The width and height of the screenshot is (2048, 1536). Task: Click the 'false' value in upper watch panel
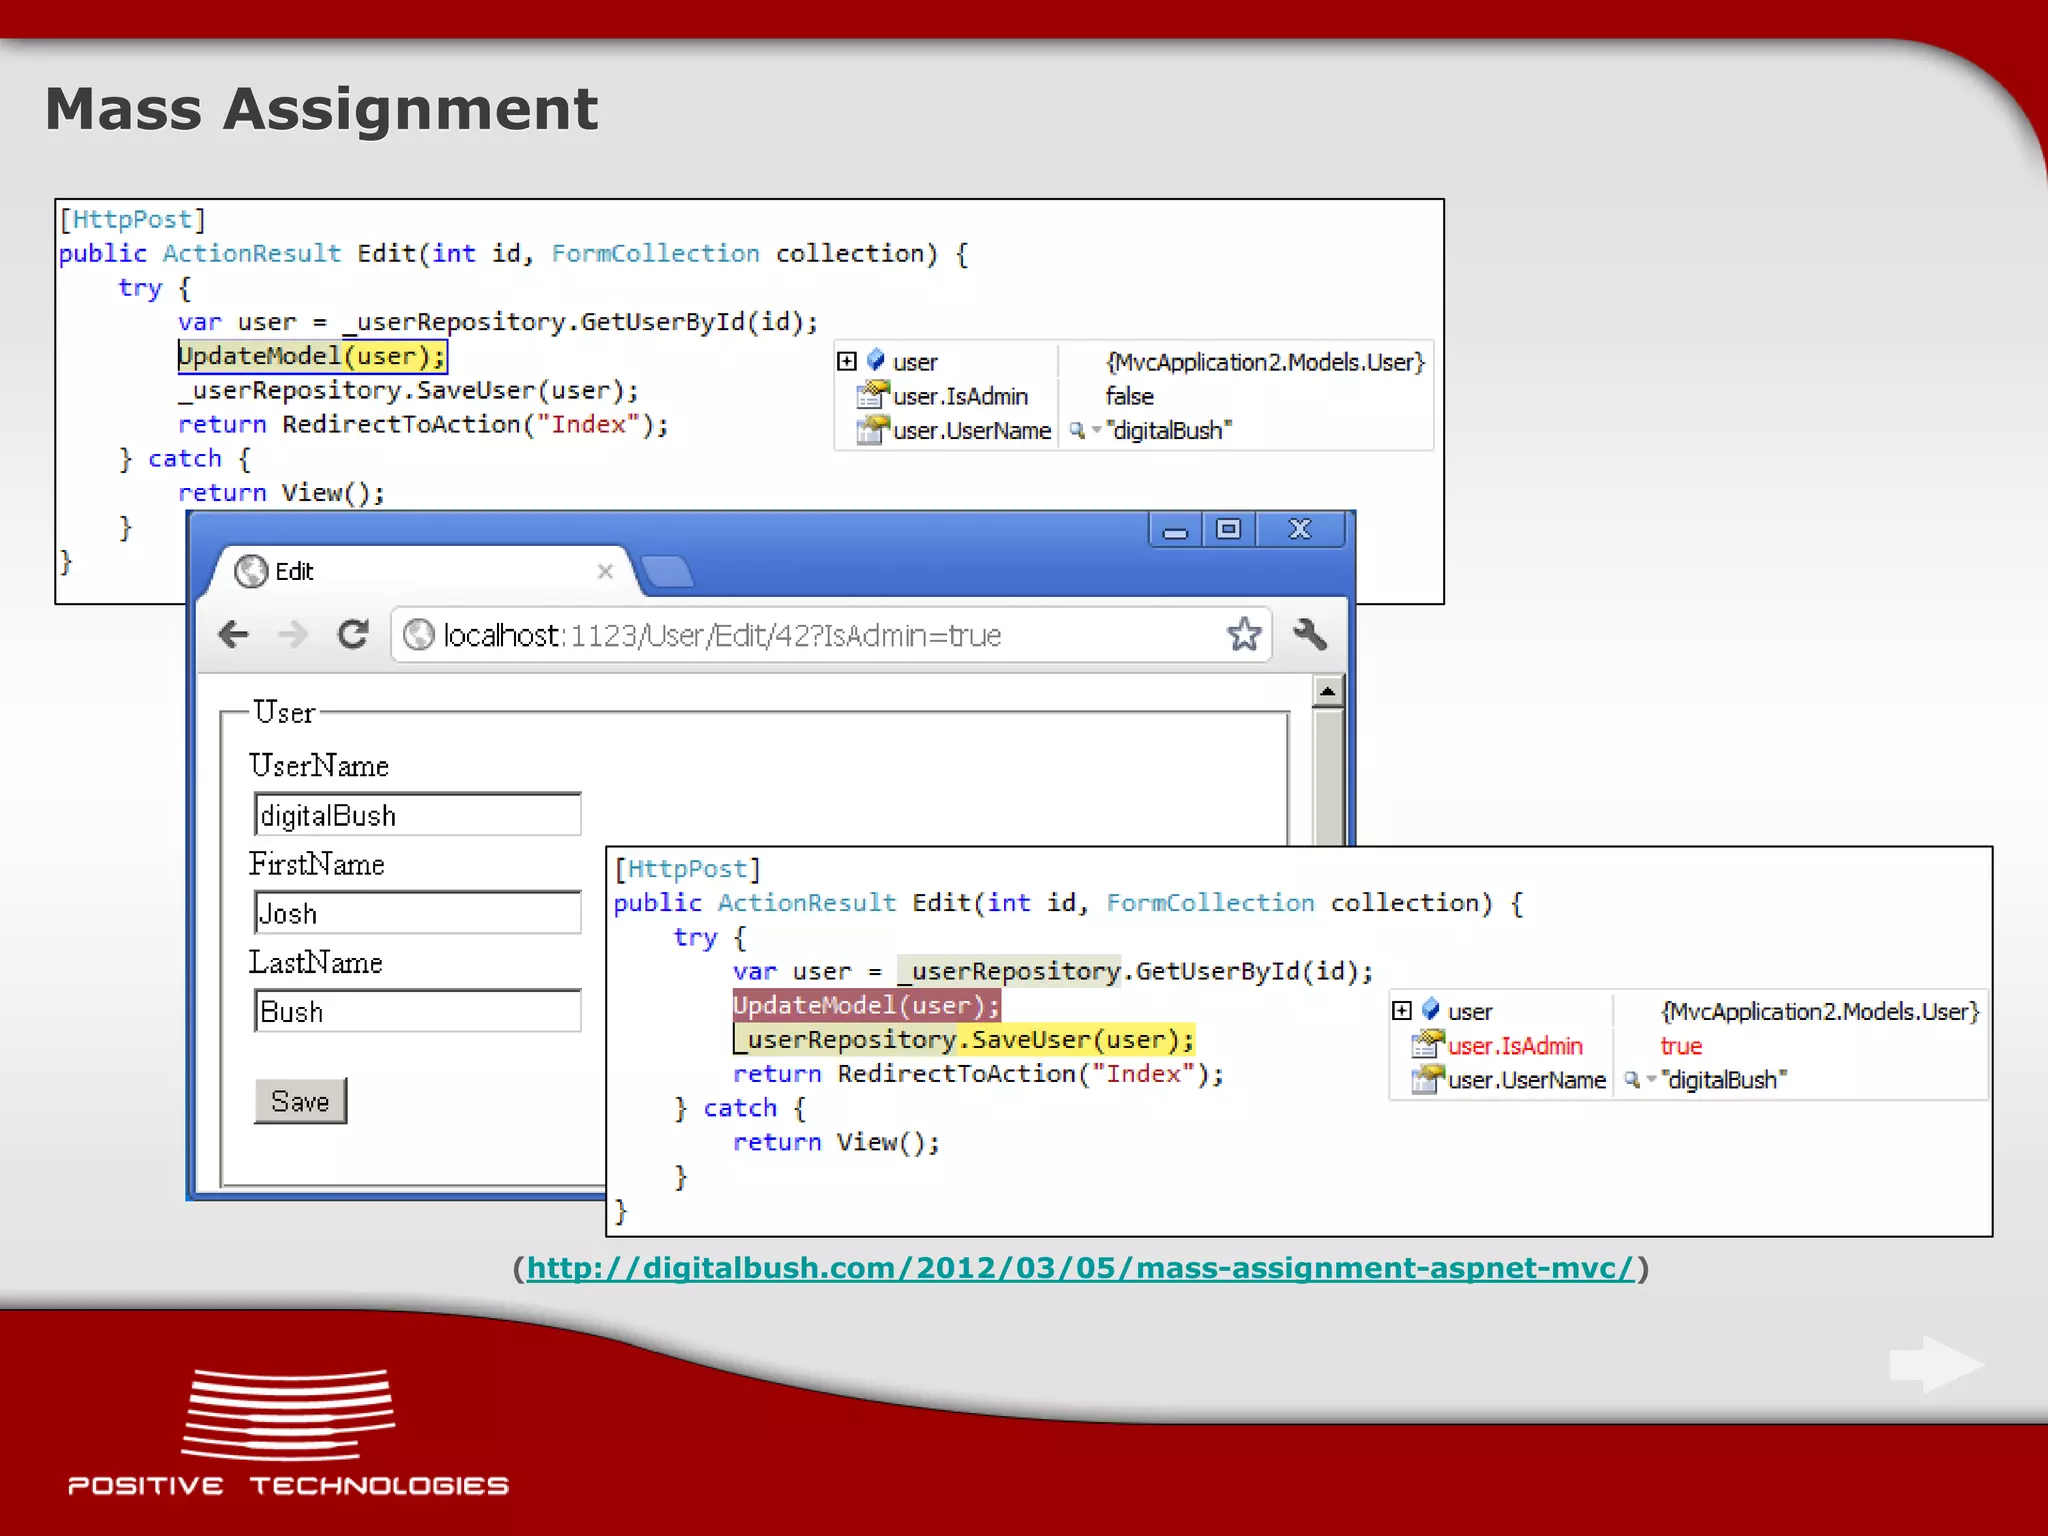pyautogui.click(x=1130, y=396)
